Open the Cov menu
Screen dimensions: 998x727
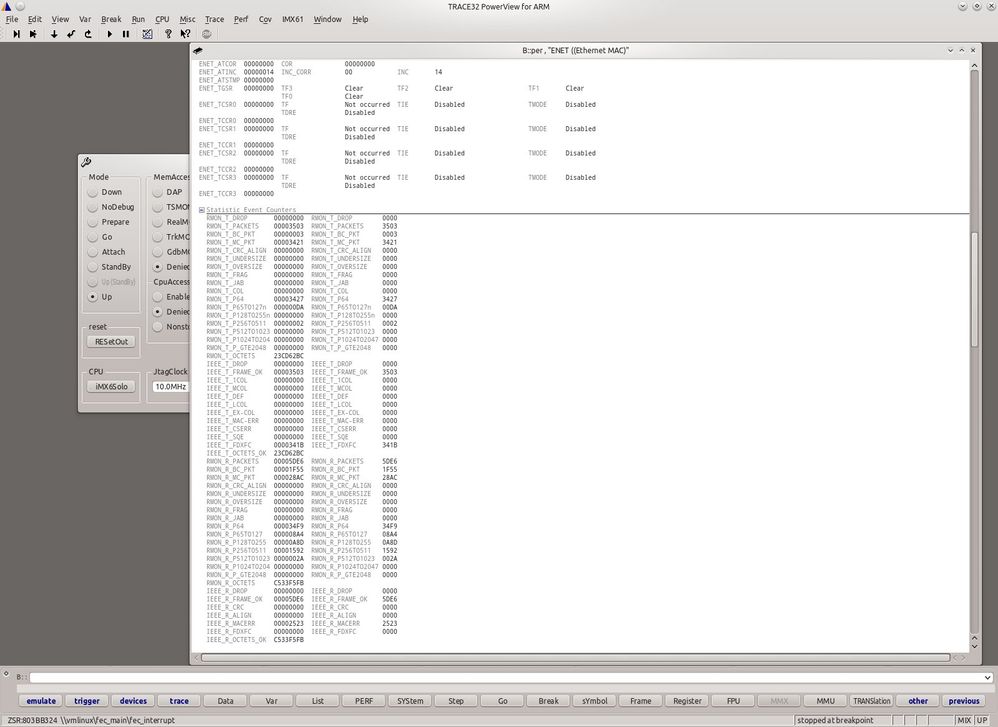point(265,19)
